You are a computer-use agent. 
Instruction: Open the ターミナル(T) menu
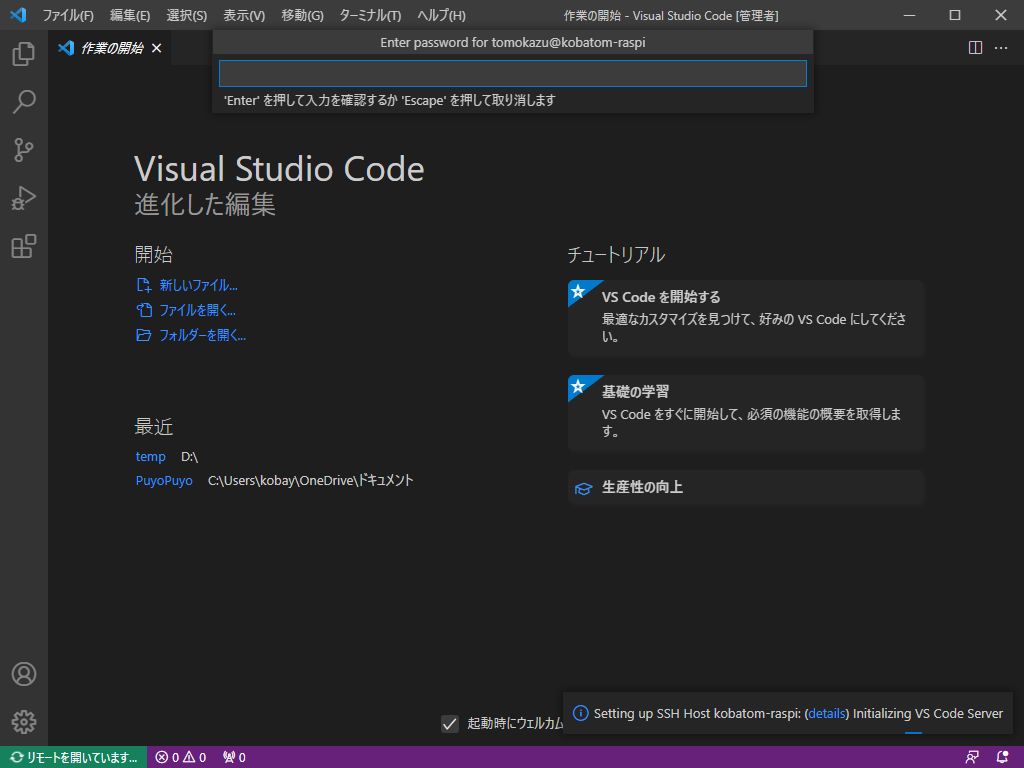[x=370, y=15]
